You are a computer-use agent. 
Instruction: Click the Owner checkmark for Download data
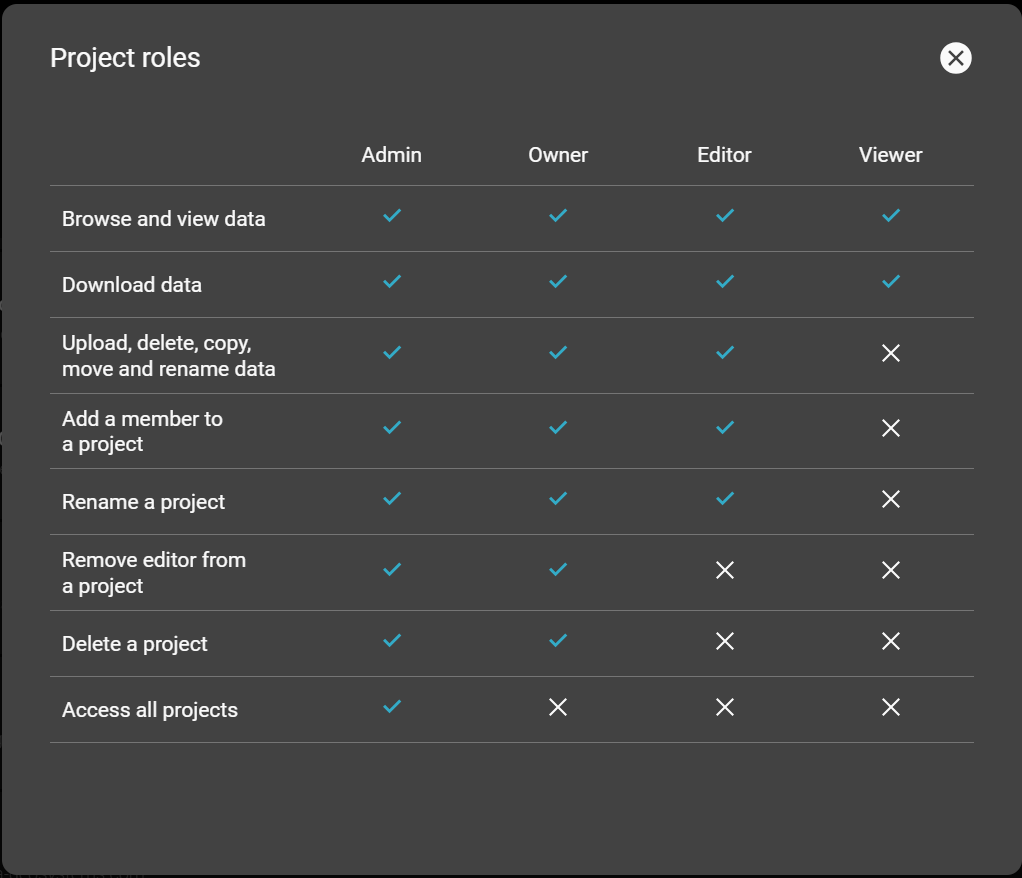558,281
